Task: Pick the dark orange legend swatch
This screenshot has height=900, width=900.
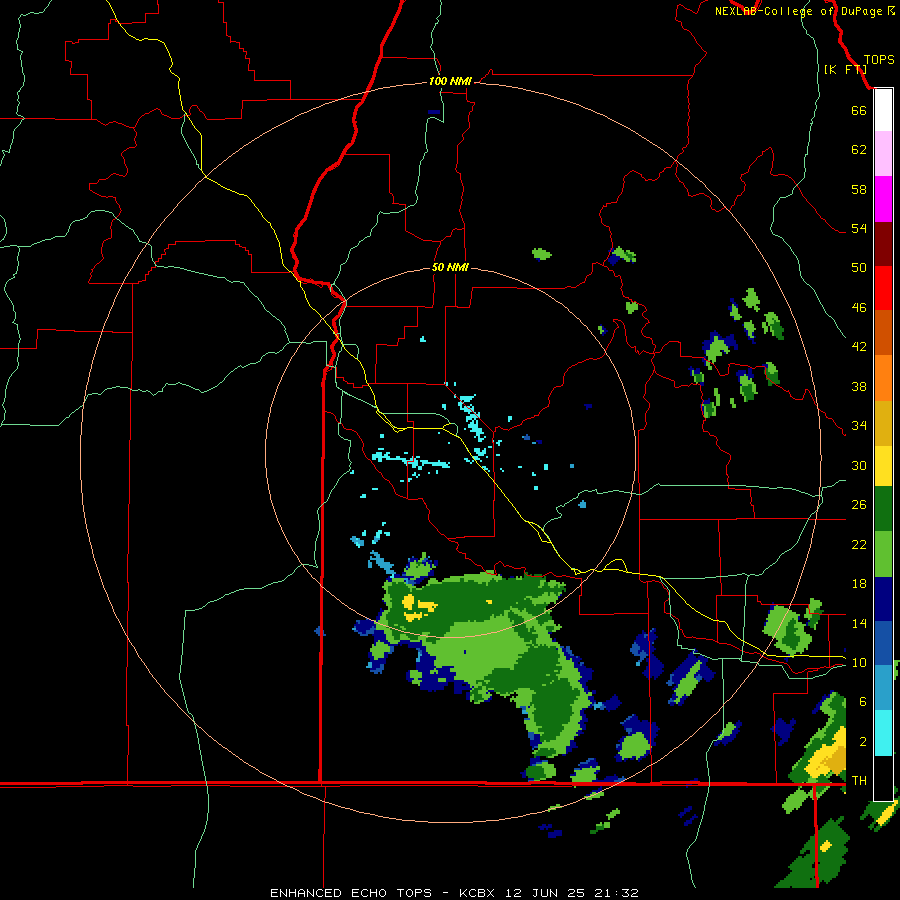Action: [x=883, y=332]
